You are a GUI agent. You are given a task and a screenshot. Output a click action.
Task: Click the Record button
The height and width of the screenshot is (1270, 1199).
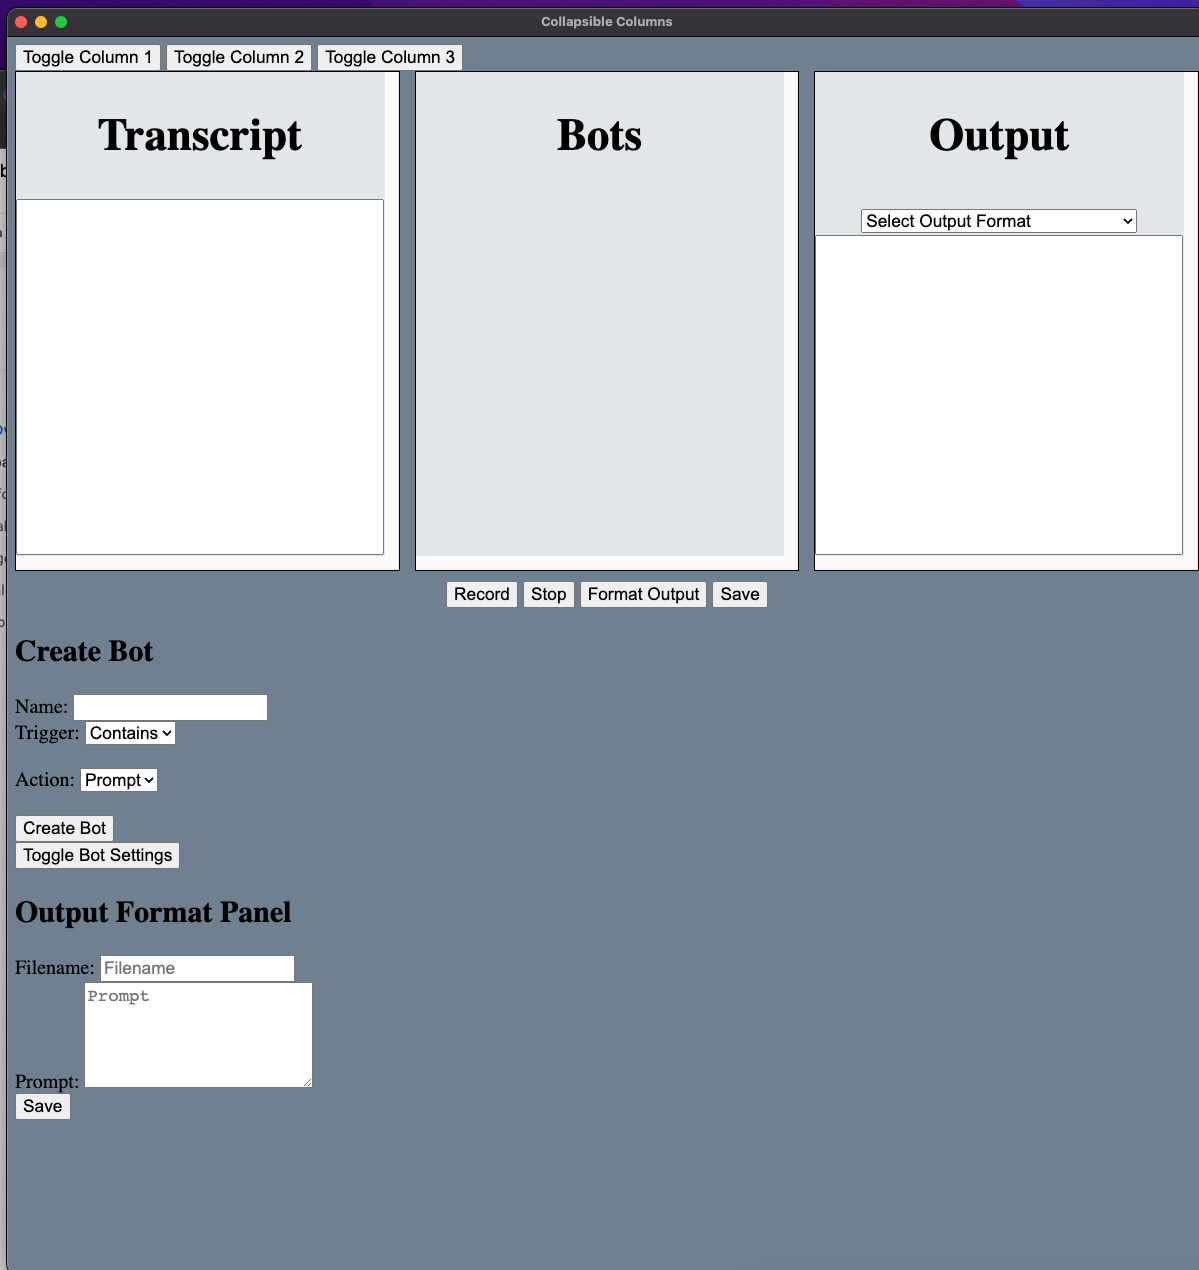pyautogui.click(x=482, y=594)
